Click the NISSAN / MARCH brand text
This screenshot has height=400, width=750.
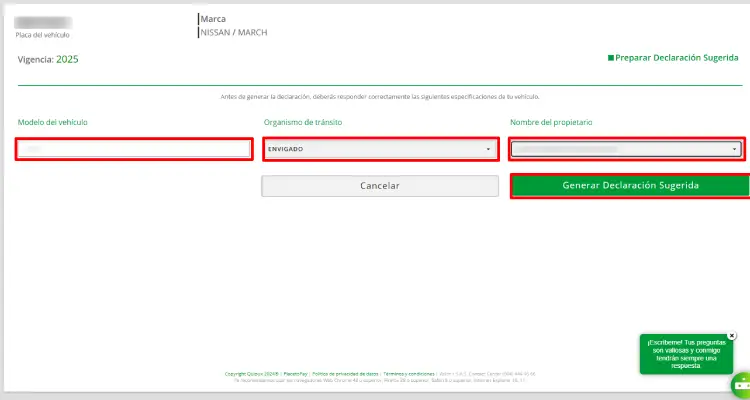pos(234,32)
